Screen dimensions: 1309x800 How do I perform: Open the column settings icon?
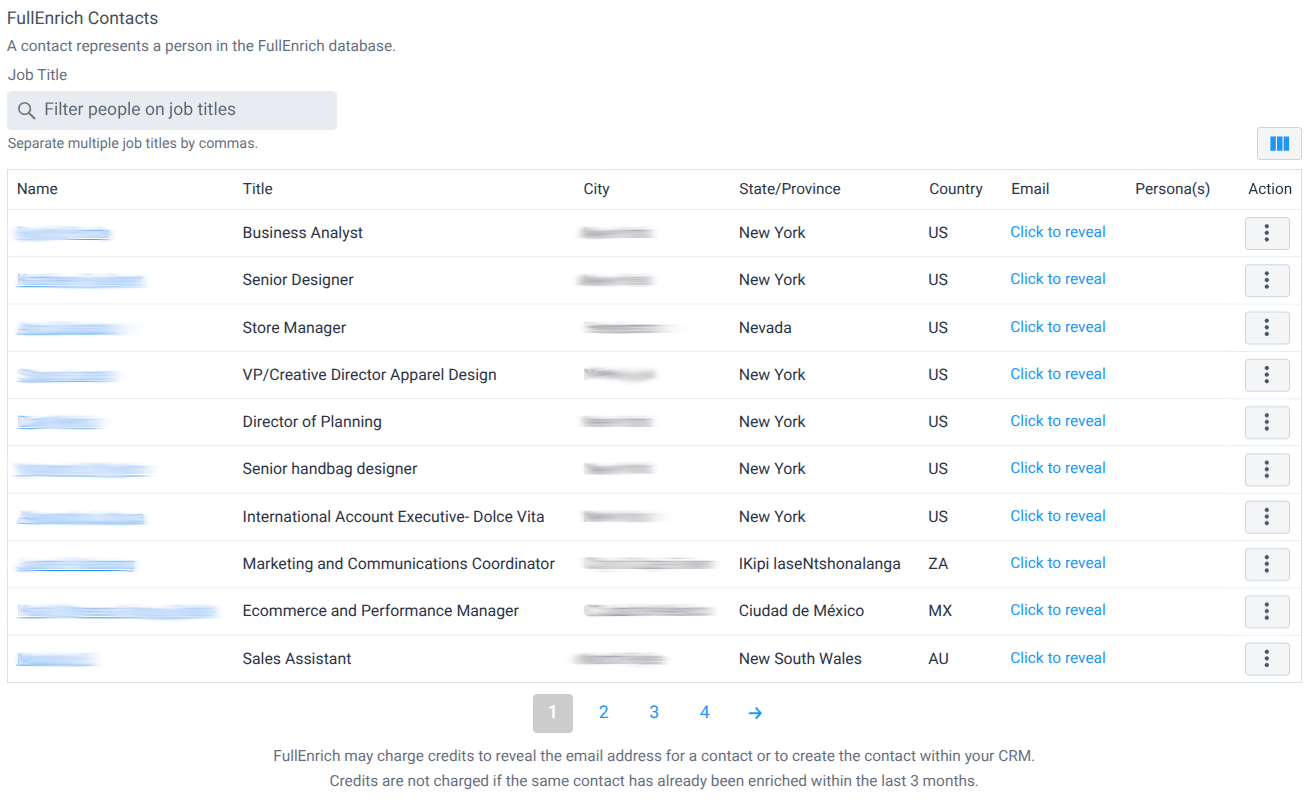tap(1278, 143)
